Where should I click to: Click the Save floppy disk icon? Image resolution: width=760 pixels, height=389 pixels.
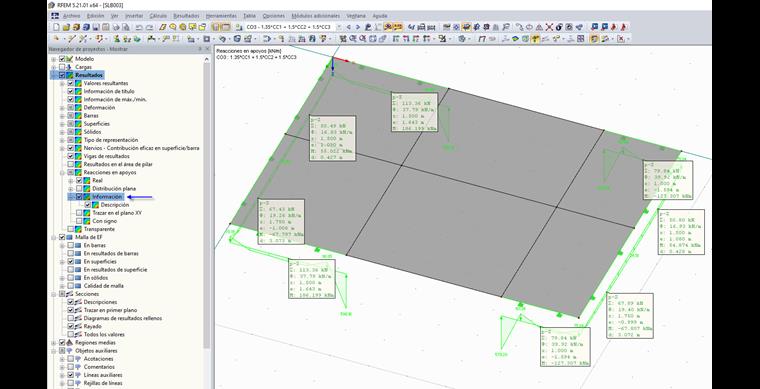[x=96, y=27]
